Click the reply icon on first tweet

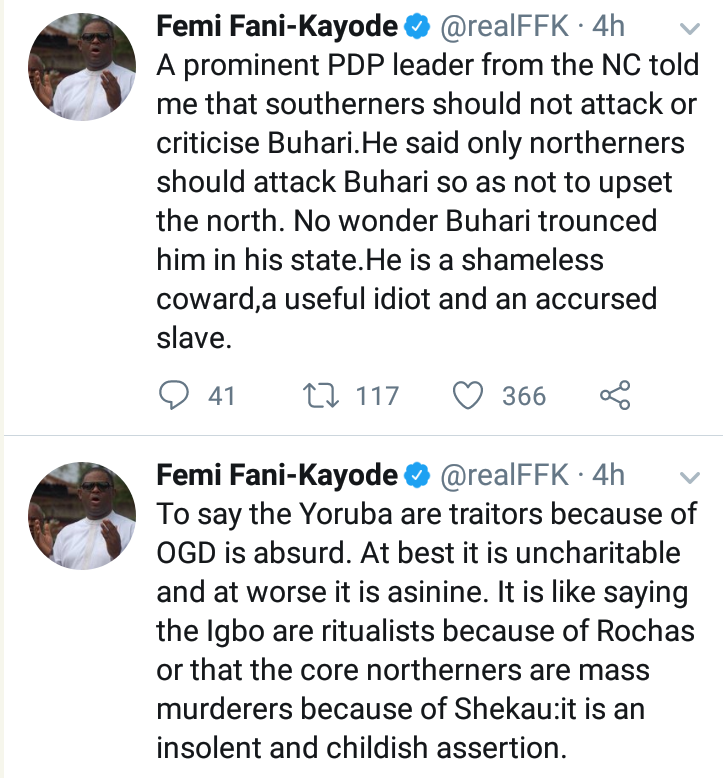(175, 396)
